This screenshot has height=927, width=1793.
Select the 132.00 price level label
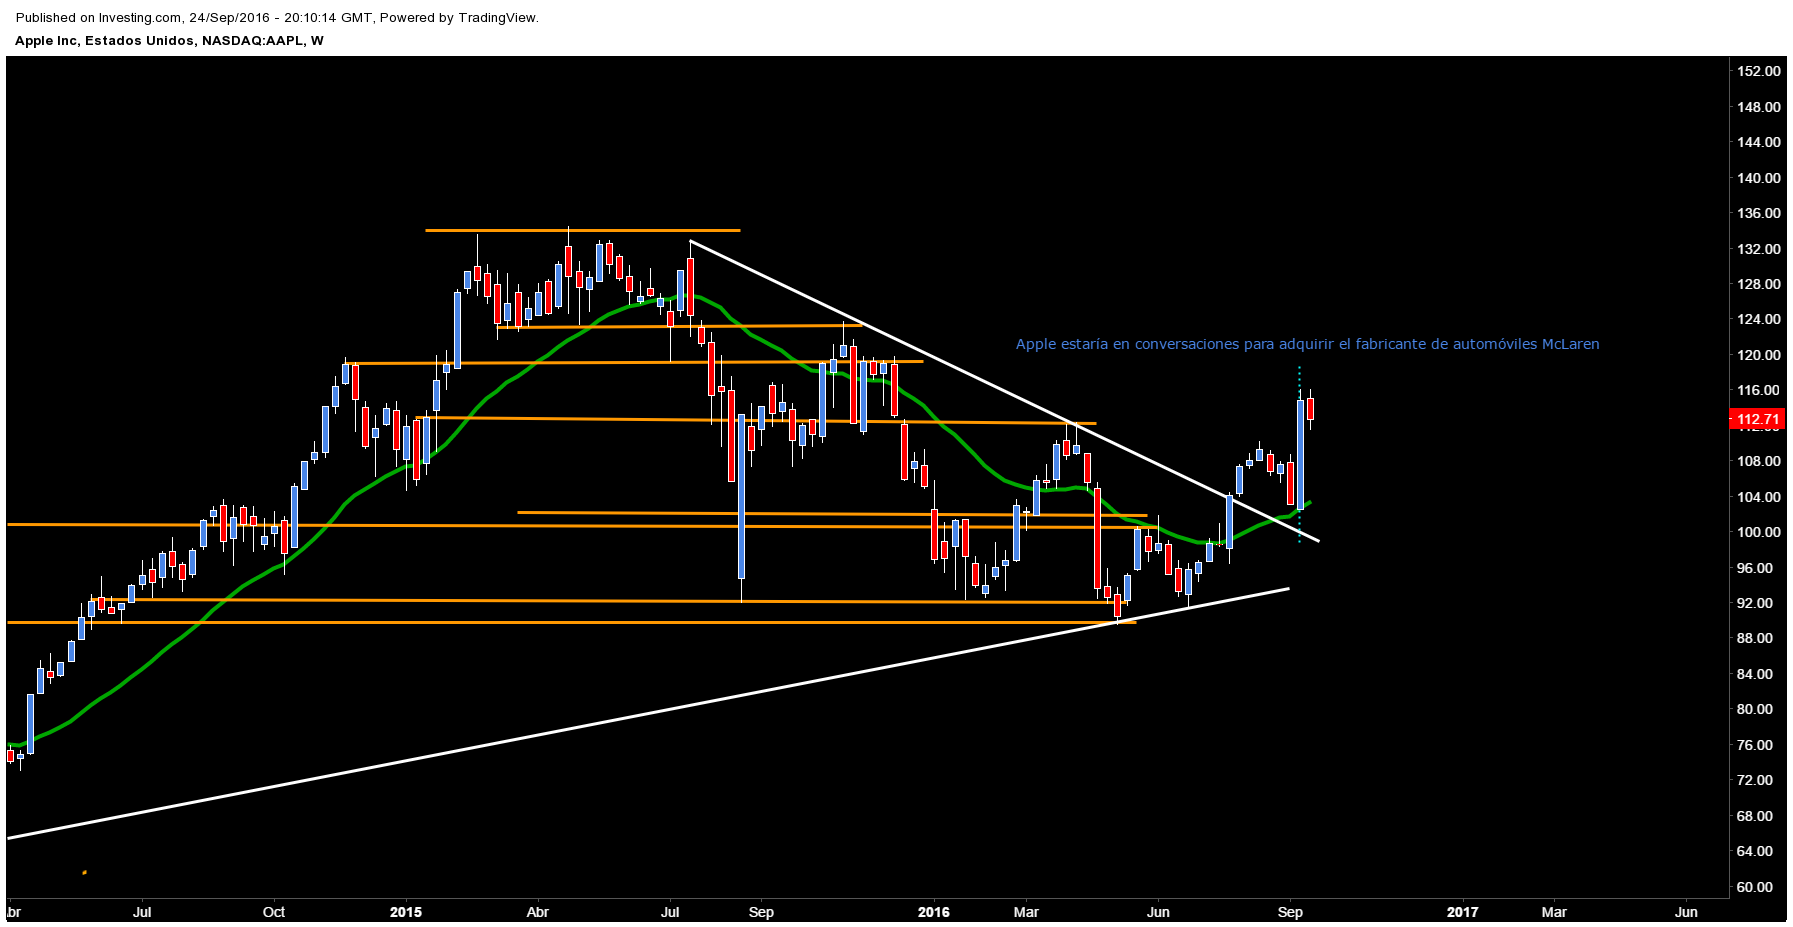click(1758, 249)
